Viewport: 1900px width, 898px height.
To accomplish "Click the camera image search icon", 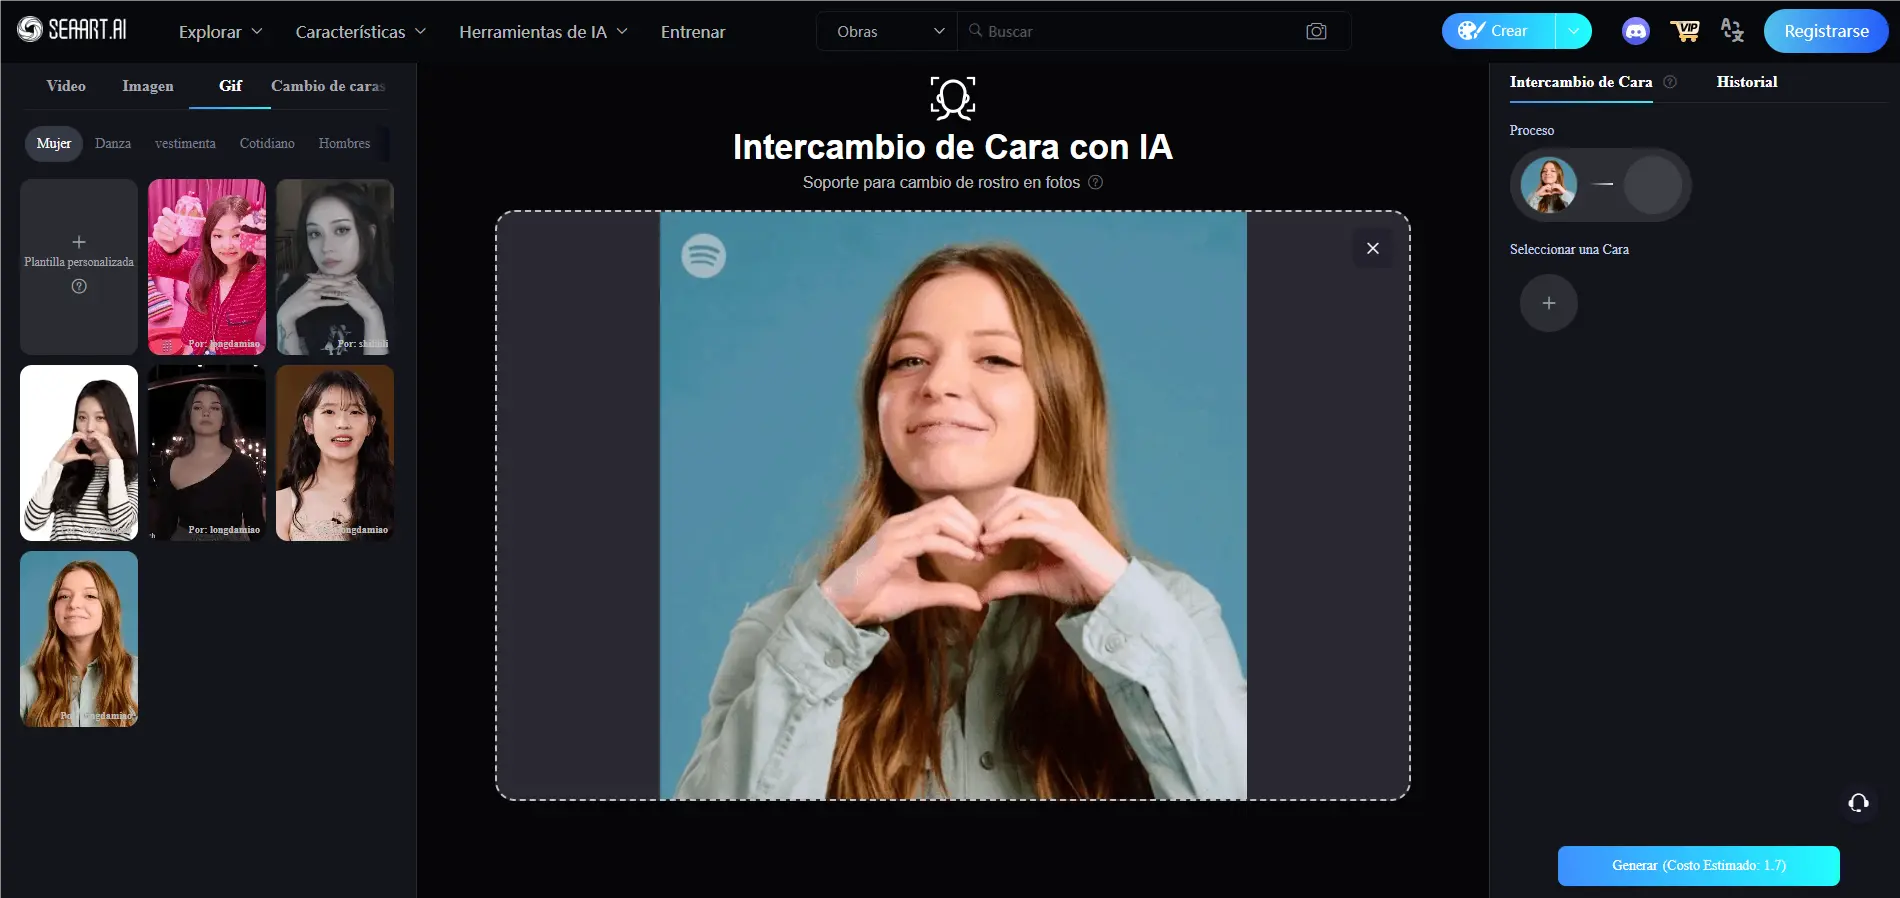I will pyautogui.click(x=1316, y=31).
